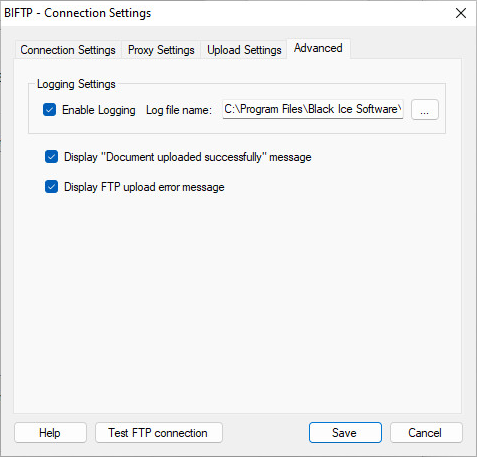Screen dimensions: 477x457
Task: Click the "Document uploaded successfully" label text
Action: pos(187,157)
